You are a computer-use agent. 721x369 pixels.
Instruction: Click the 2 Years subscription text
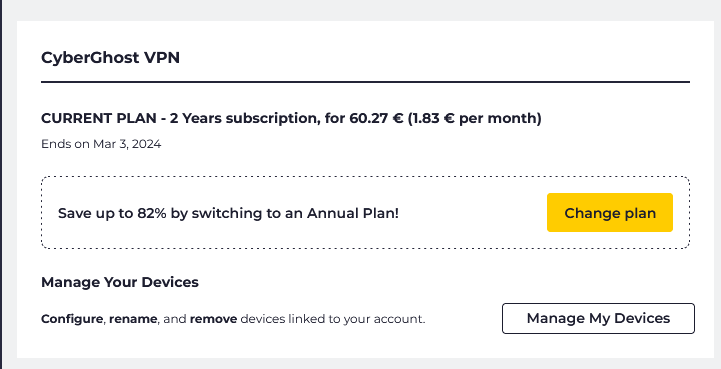(x=245, y=119)
